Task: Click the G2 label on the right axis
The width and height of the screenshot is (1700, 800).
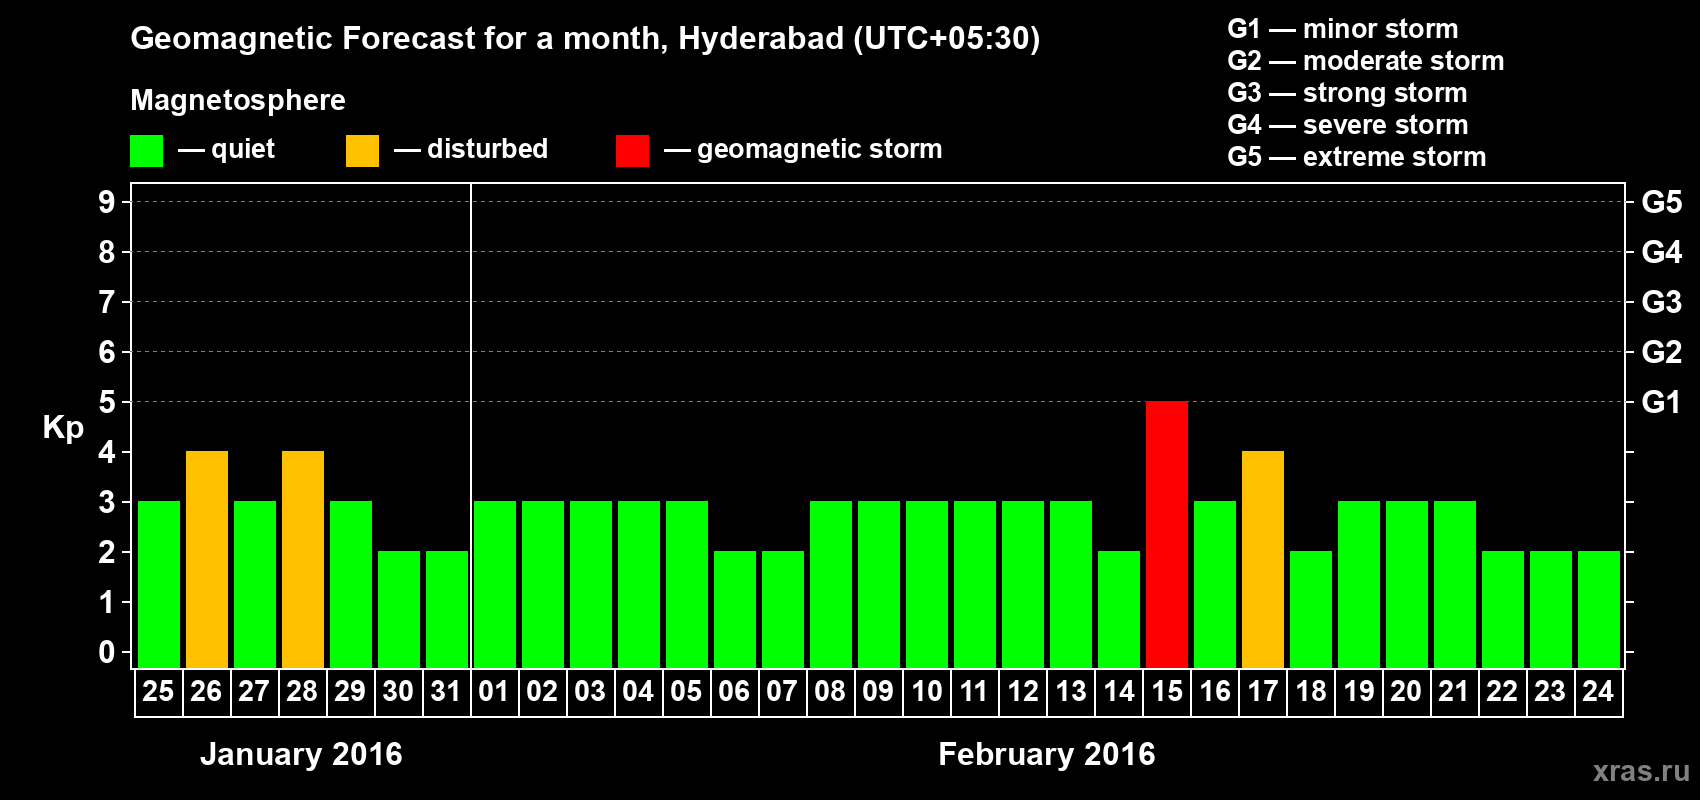Action: click(x=1661, y=352)
